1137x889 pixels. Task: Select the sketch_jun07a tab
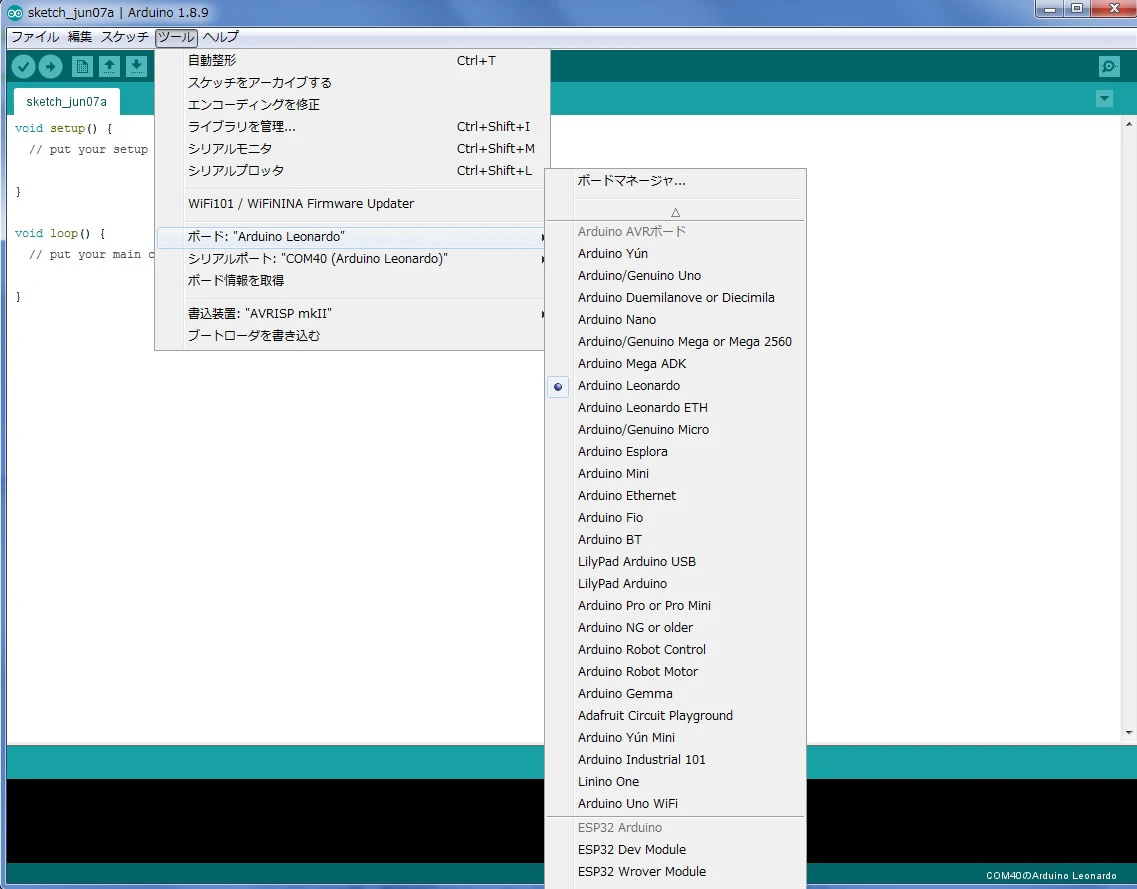point(66,102)
